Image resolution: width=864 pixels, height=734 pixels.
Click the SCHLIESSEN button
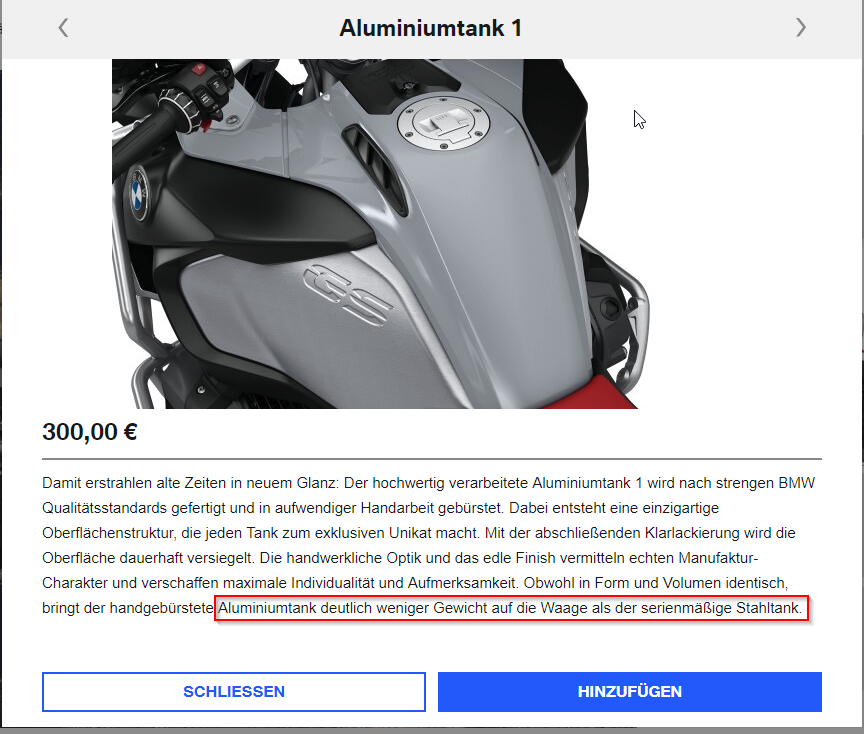click(x=234, y=692)
